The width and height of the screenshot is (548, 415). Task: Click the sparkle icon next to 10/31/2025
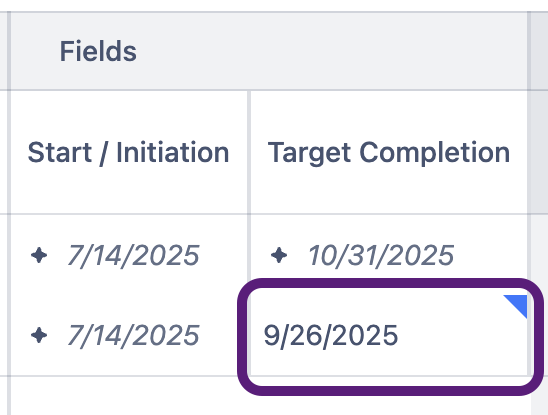pyautogui.click(x=279, y=255)
